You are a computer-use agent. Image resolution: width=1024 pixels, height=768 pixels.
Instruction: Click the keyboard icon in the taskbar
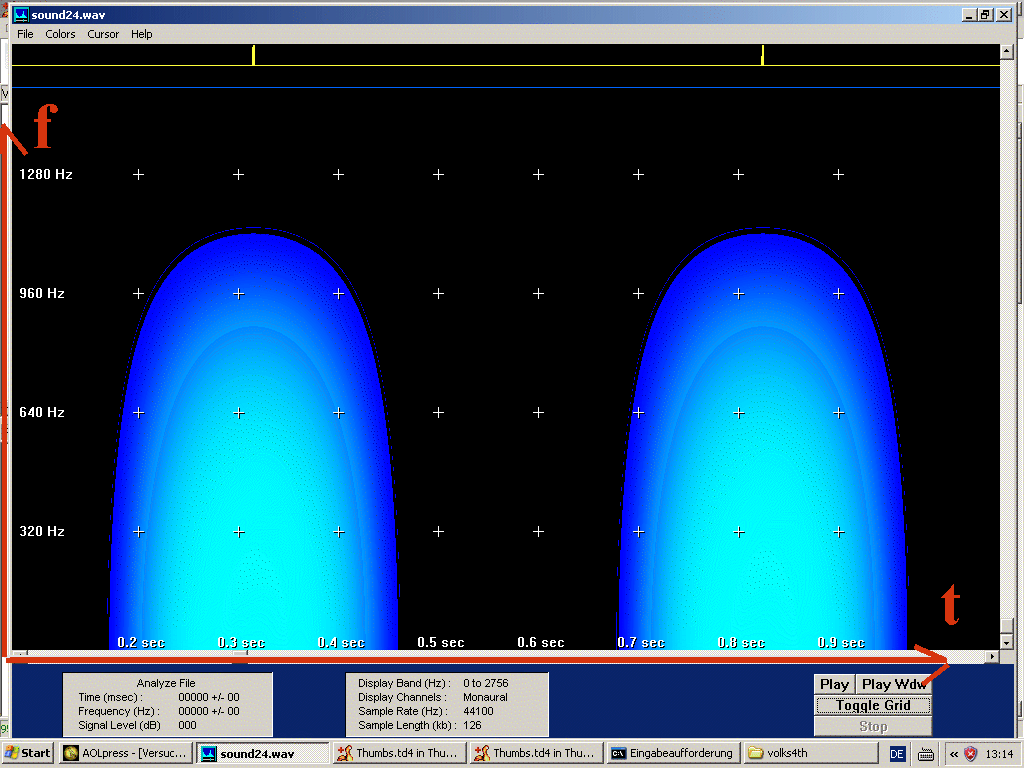[x=926, y=753]
